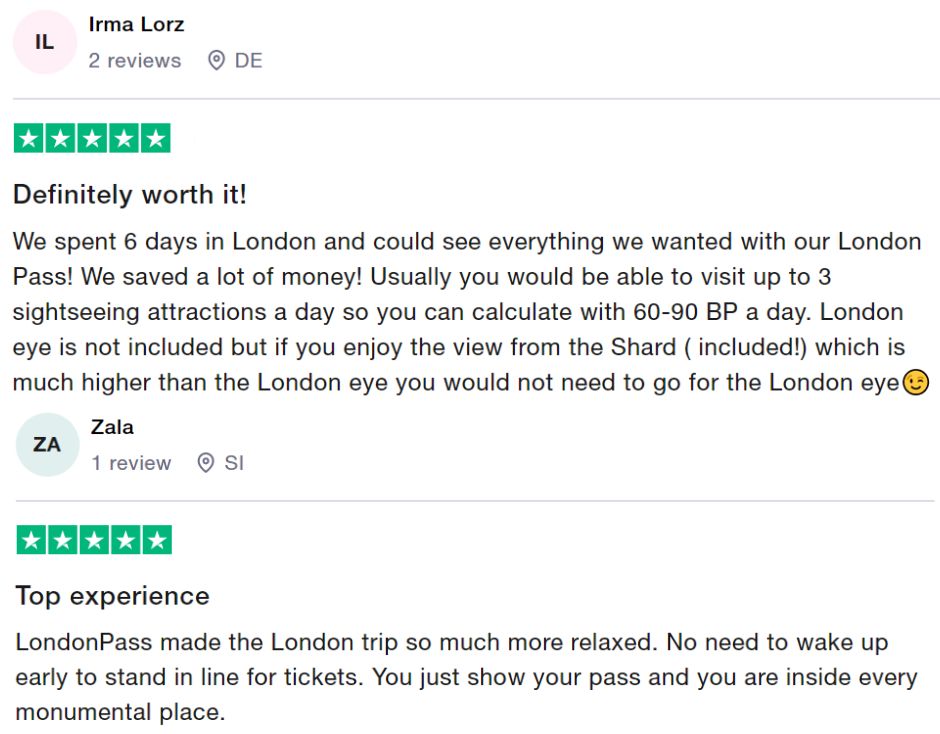Click the "2 reviews" count under Irma Lorz
Screen dimensions: 940x734
135,61
